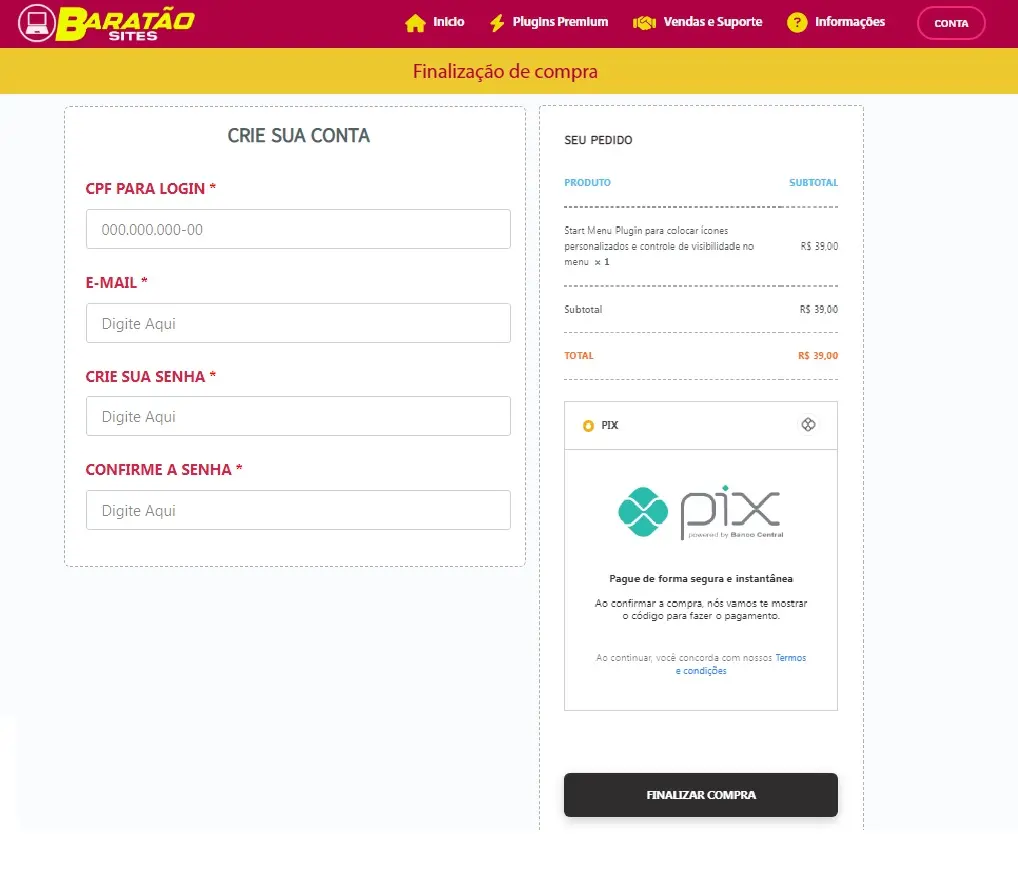Focus the CPF para login field
This screenshot has width=1018, height=875.
tap(298, 229)
